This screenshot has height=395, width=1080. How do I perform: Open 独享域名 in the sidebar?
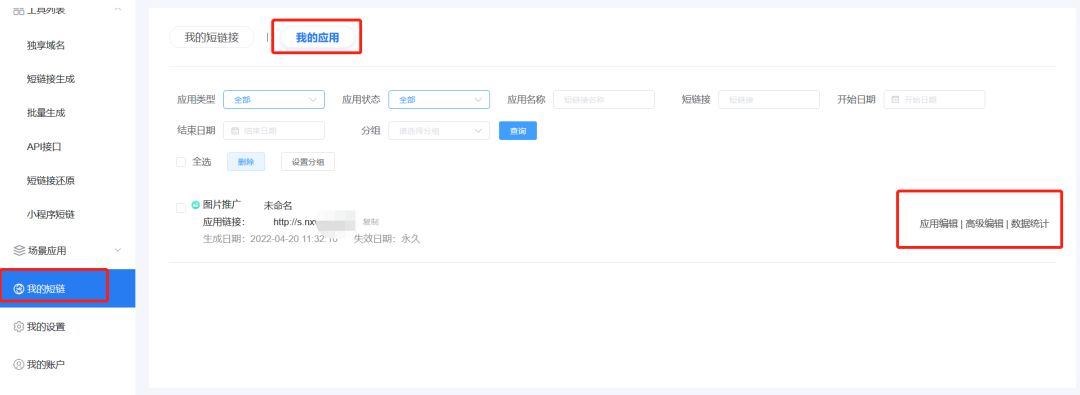pyautogui.click(x=46, y=45)
